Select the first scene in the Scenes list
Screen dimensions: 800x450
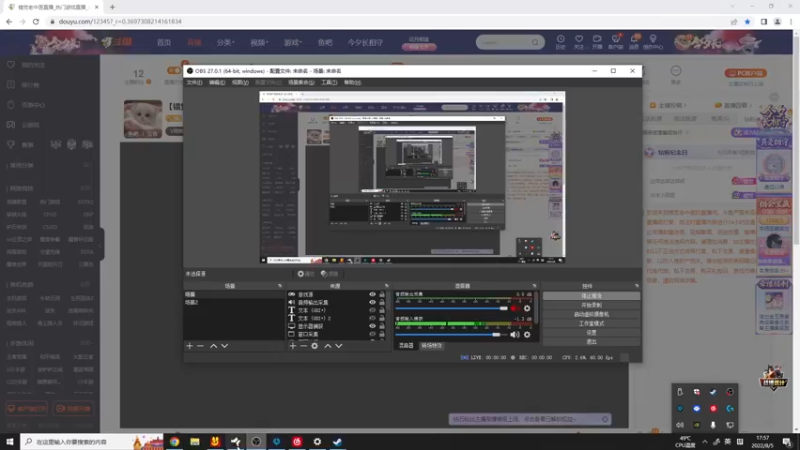(x=234, y=294)
